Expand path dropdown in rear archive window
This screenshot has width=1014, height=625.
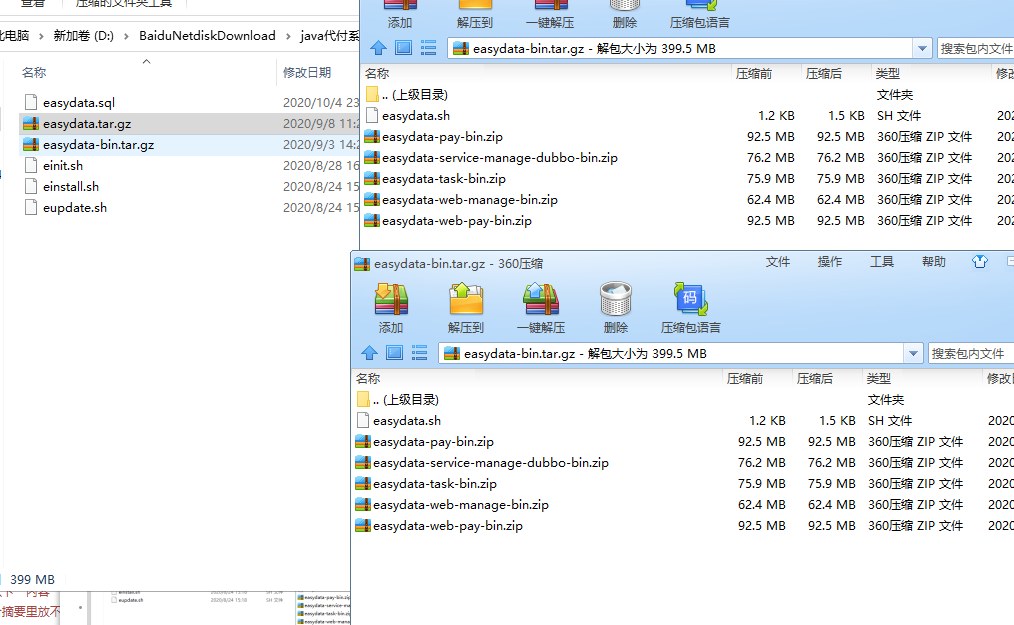921,48
